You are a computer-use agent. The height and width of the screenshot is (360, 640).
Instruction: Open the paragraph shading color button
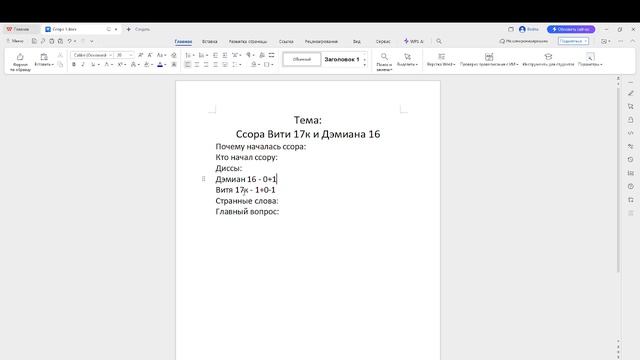pyautogui.click(x=254, y=64)
